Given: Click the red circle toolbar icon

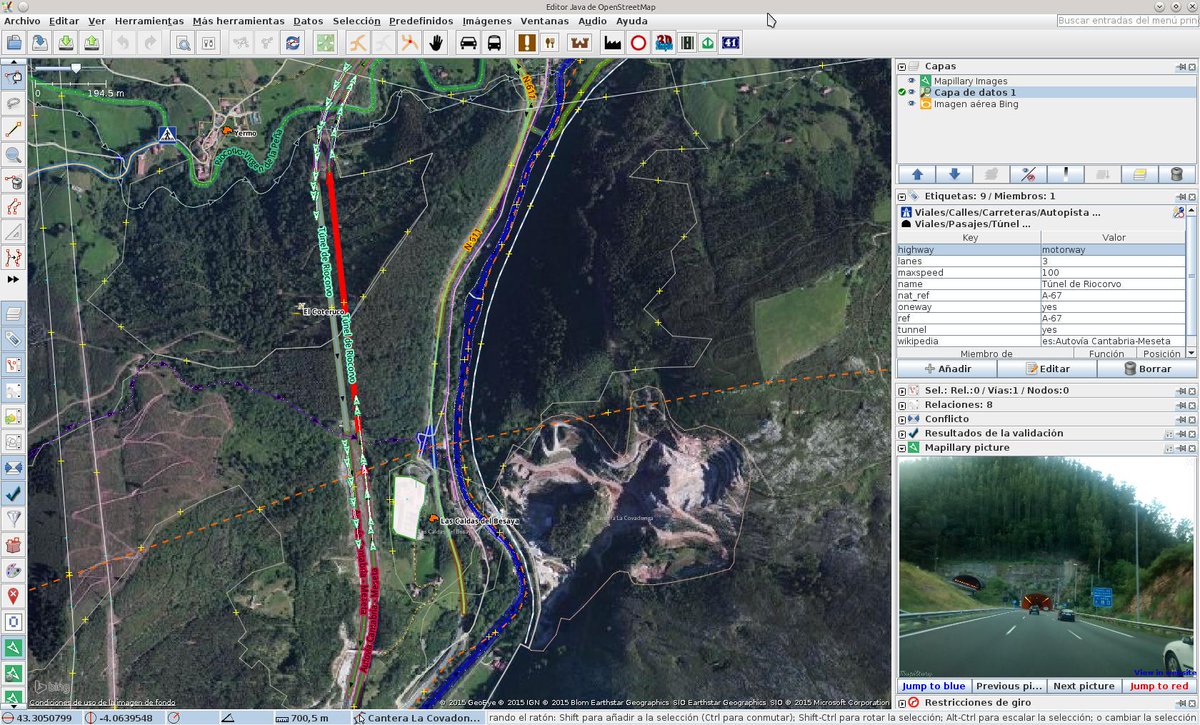Looking at the screenshot, I should [638, 43].
